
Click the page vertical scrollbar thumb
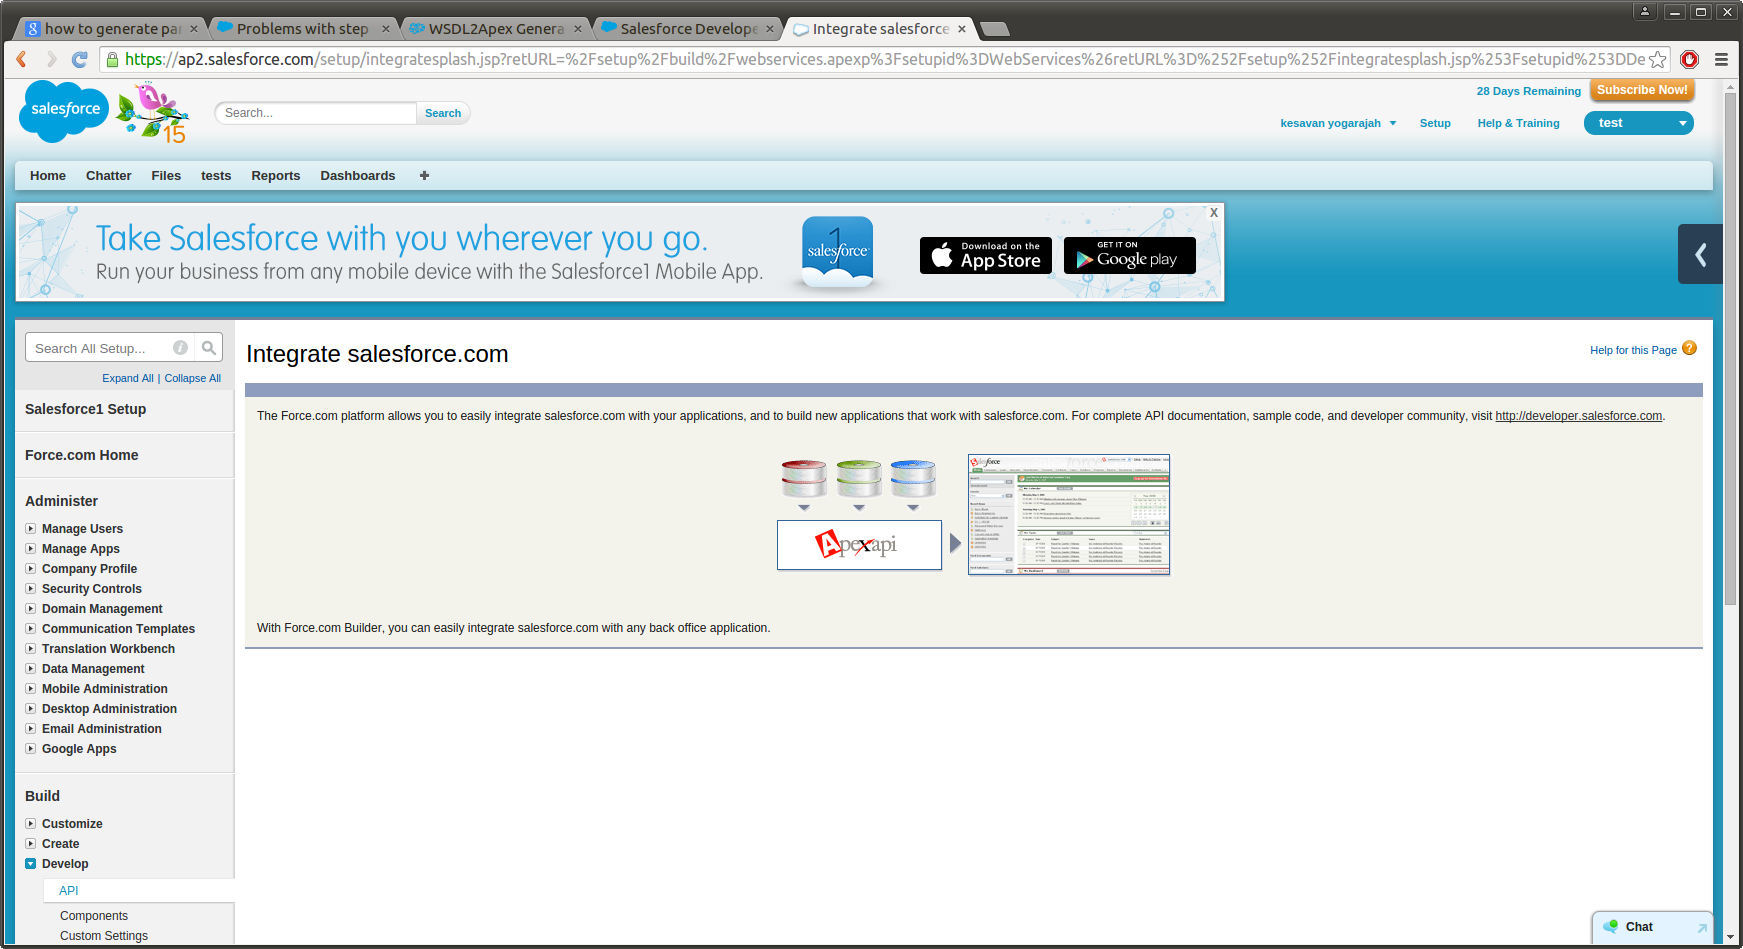tap(1730, 350)
